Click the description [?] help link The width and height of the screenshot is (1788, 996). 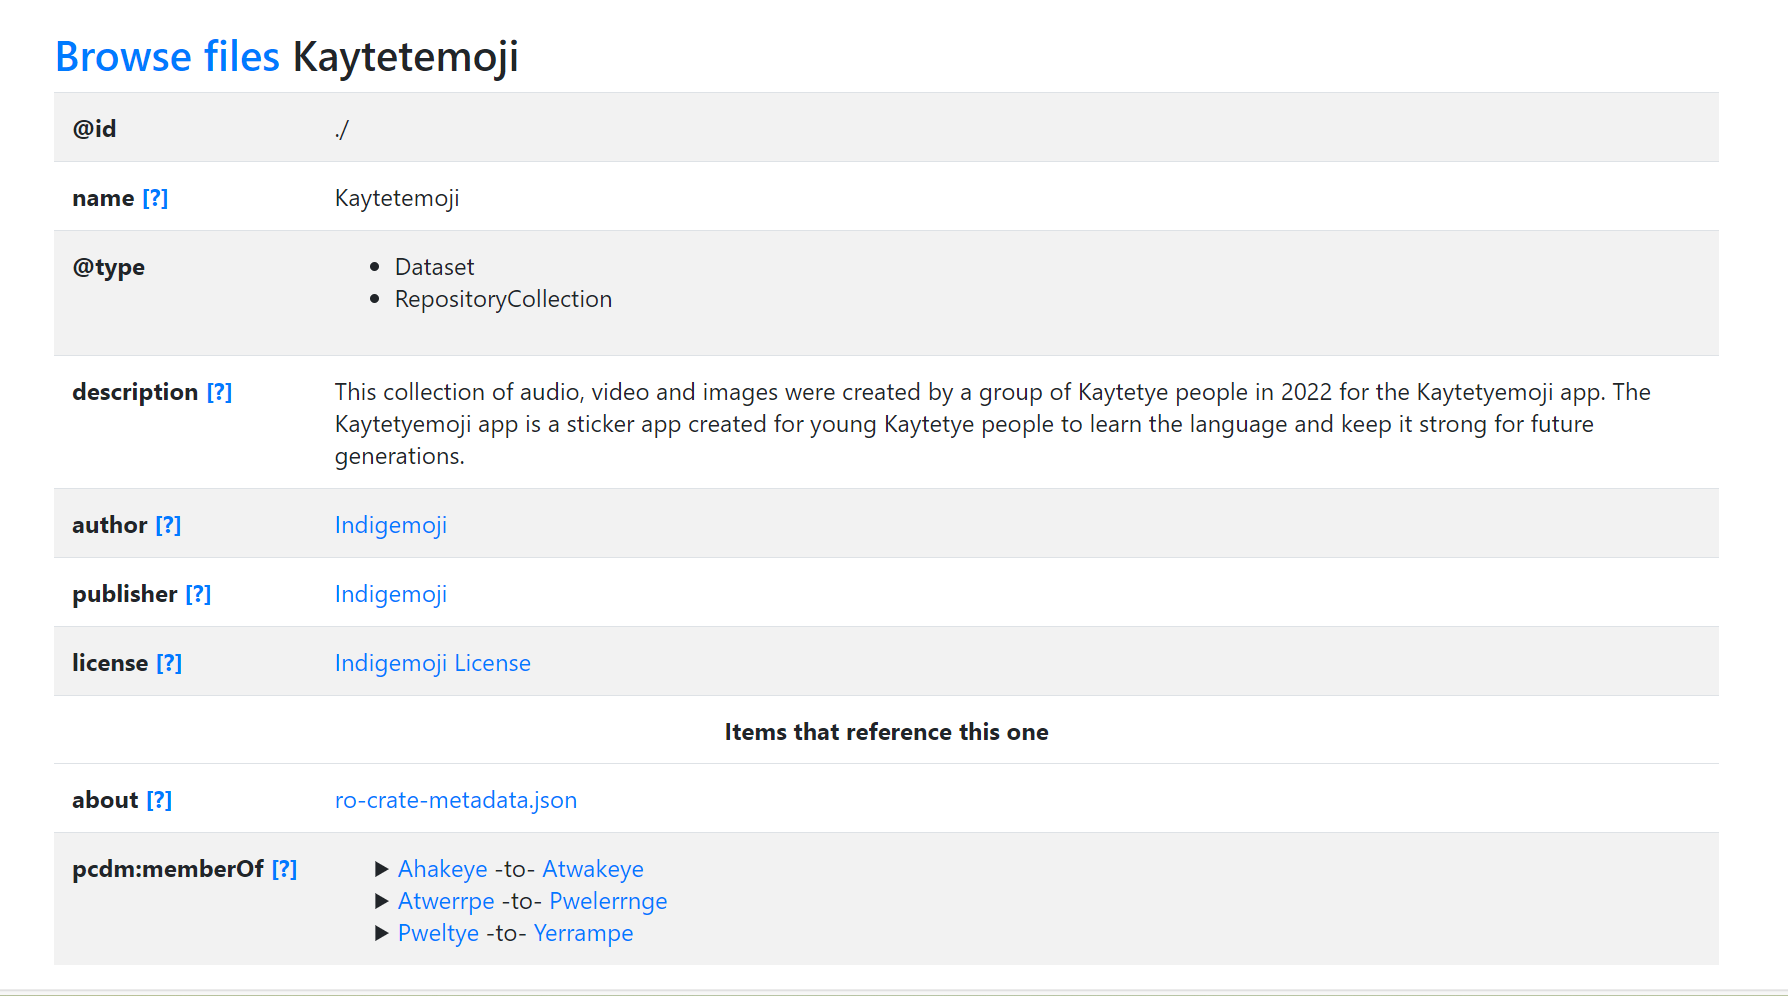point(219,392)
